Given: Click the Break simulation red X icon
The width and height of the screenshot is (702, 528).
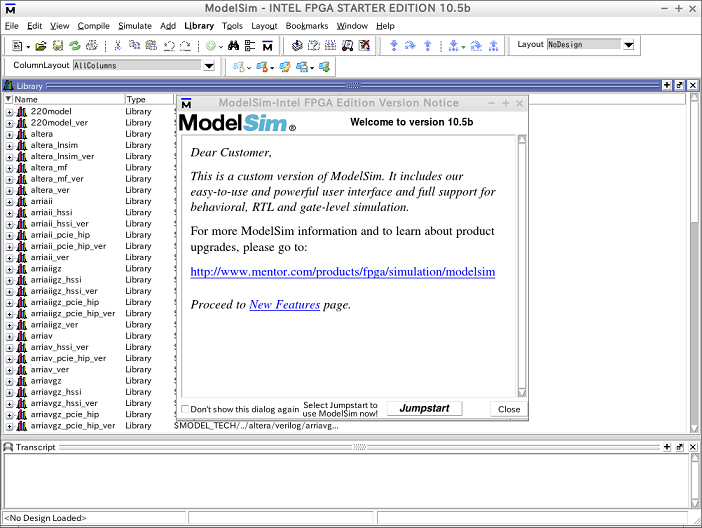Looking at the screenshot, I should point(365,46).
